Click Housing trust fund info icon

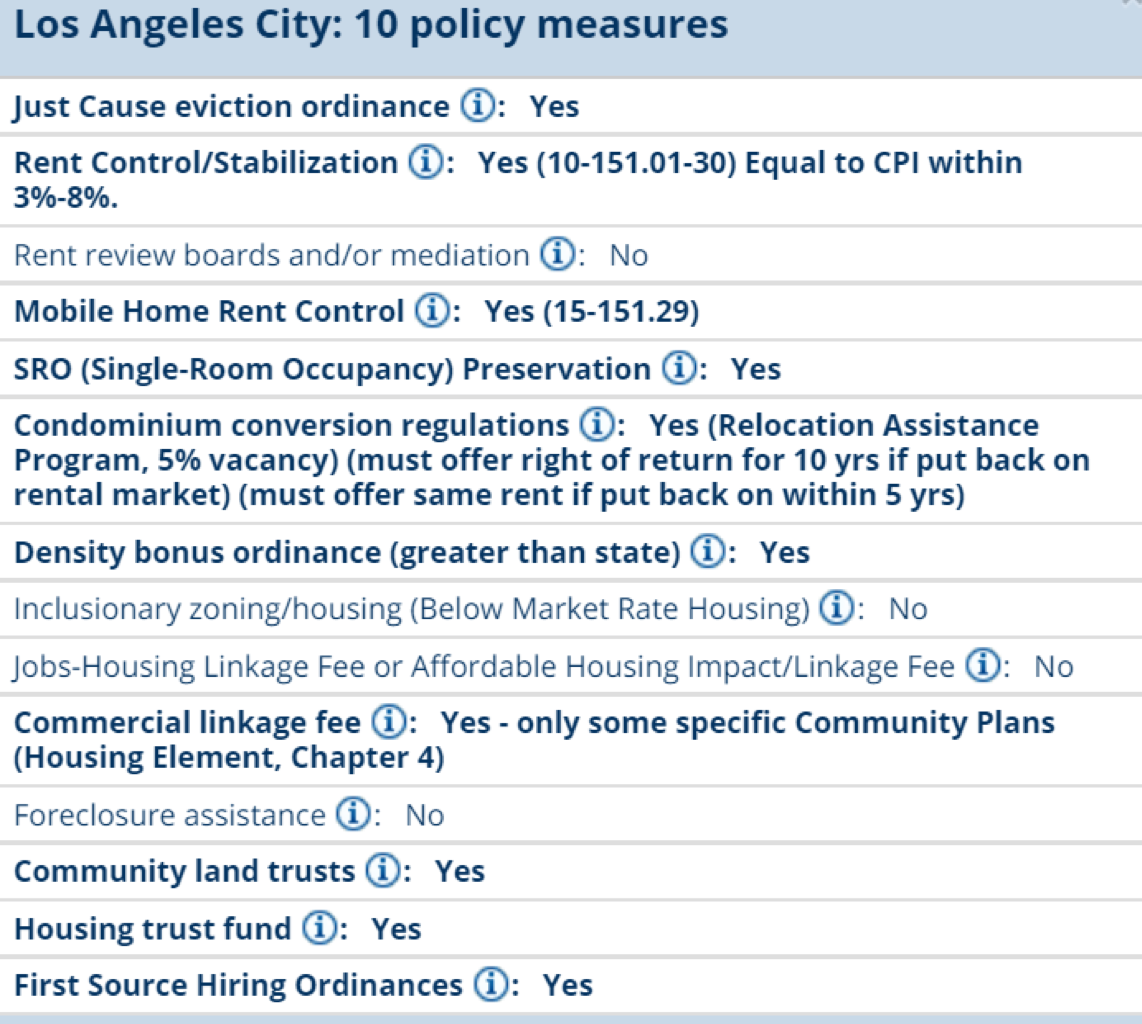[x=320, y=928]
